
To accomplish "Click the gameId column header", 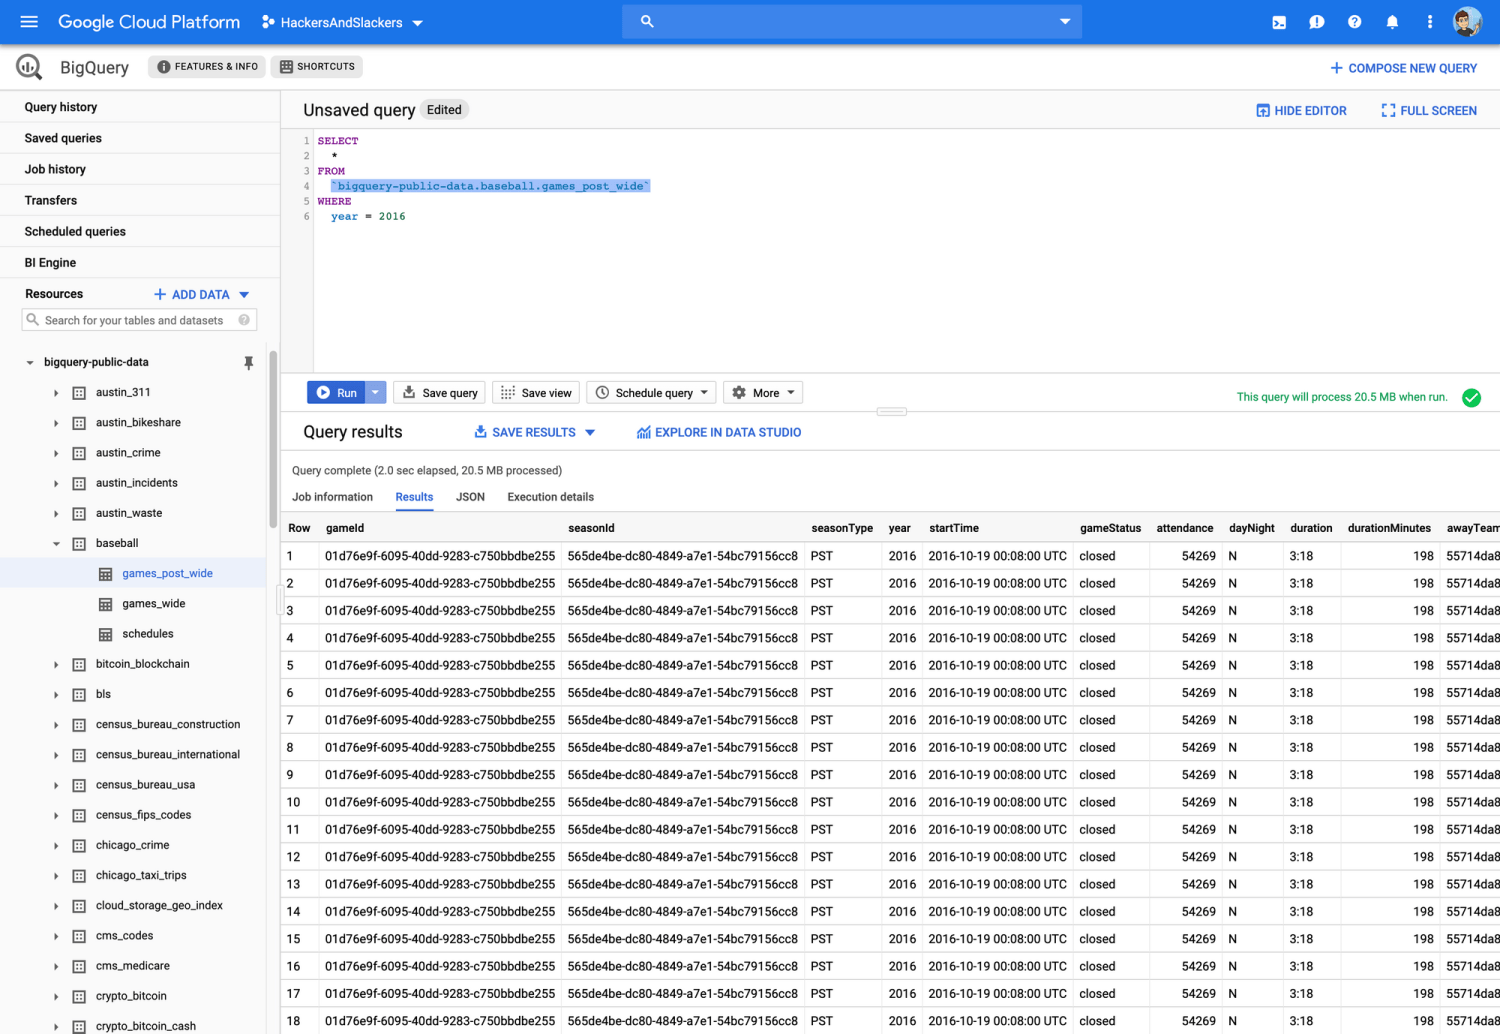I will click(x=345, y=528).
